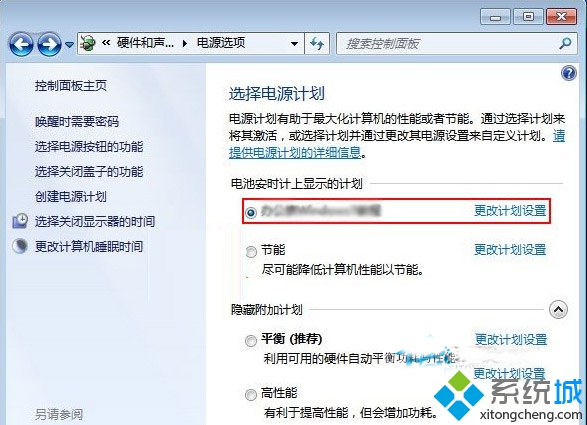Open recent pages dropdown beside Forward button
Image resolution: width=587 pixels, height=425 pixels.
69,45
